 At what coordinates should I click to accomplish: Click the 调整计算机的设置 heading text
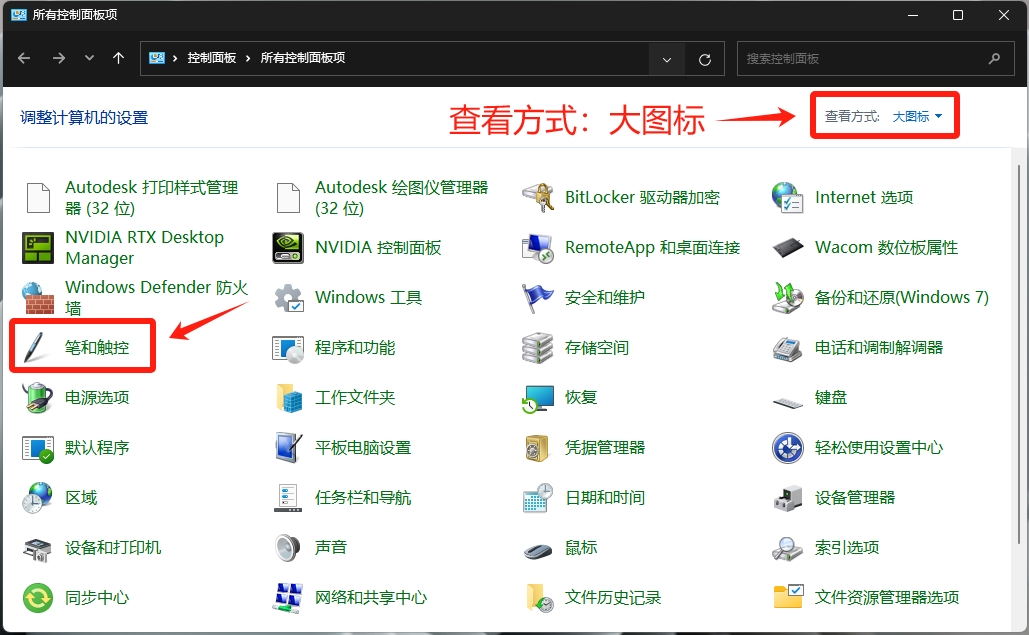(85, 118)
